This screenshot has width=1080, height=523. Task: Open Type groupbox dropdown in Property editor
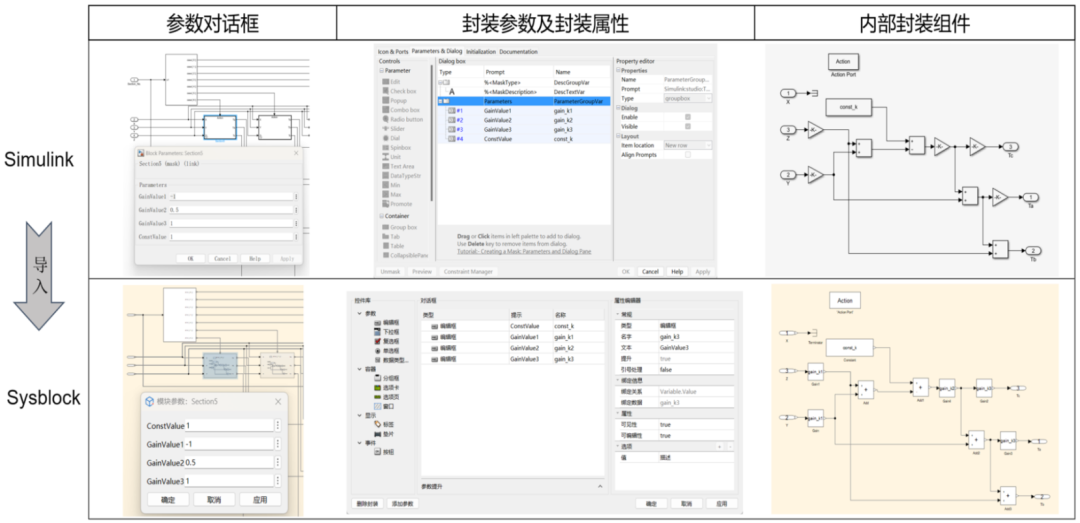coord(688,99)
